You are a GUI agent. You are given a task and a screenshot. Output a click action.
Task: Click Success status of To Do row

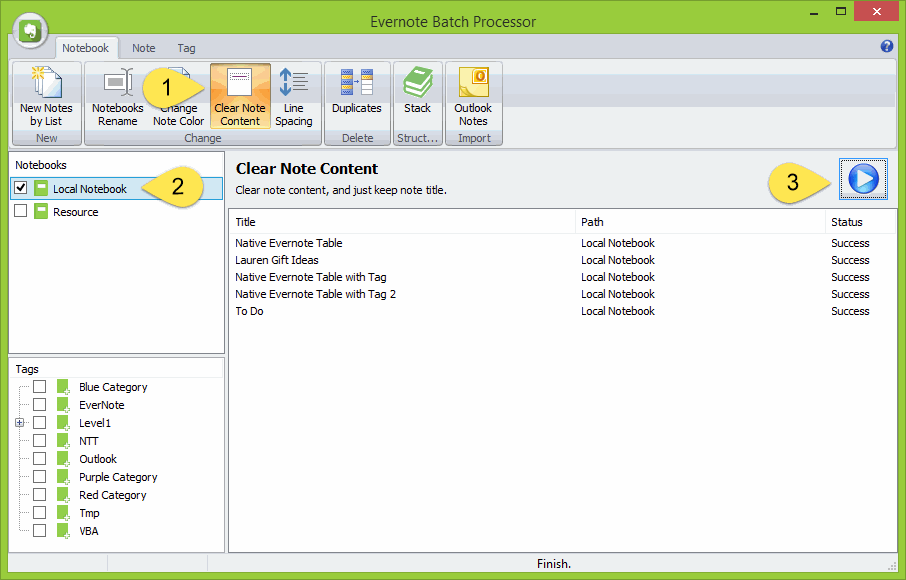coord(850,311)
